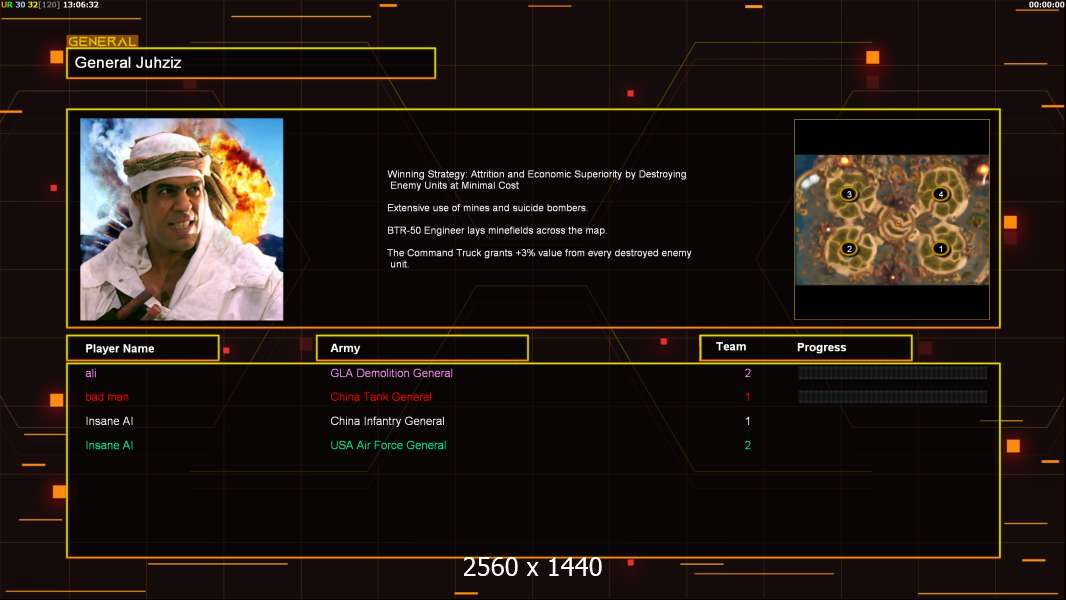Click the 00:00:00 timer readout
1066x600 pixels.
tap(1046, 5)
